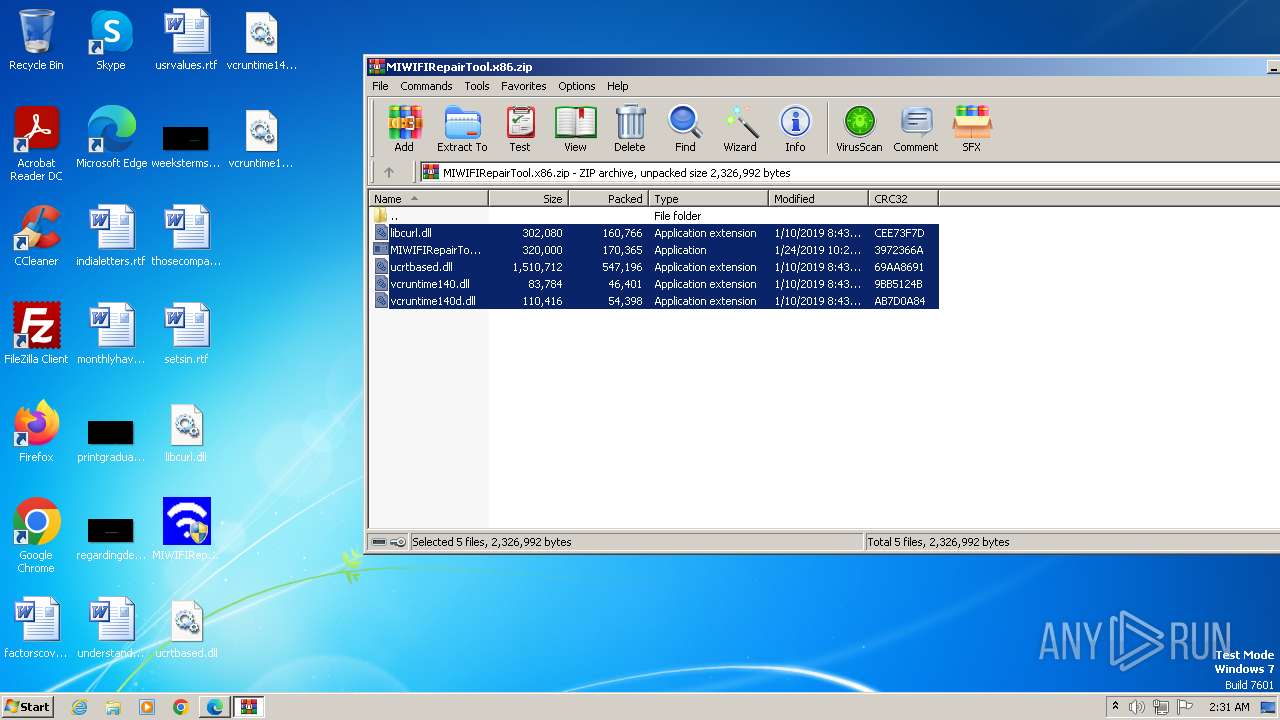Open the Help menu
Image resolution: width=1280 pixels, height=720 pixels.
pyautogui.click(x=618, y=86)
